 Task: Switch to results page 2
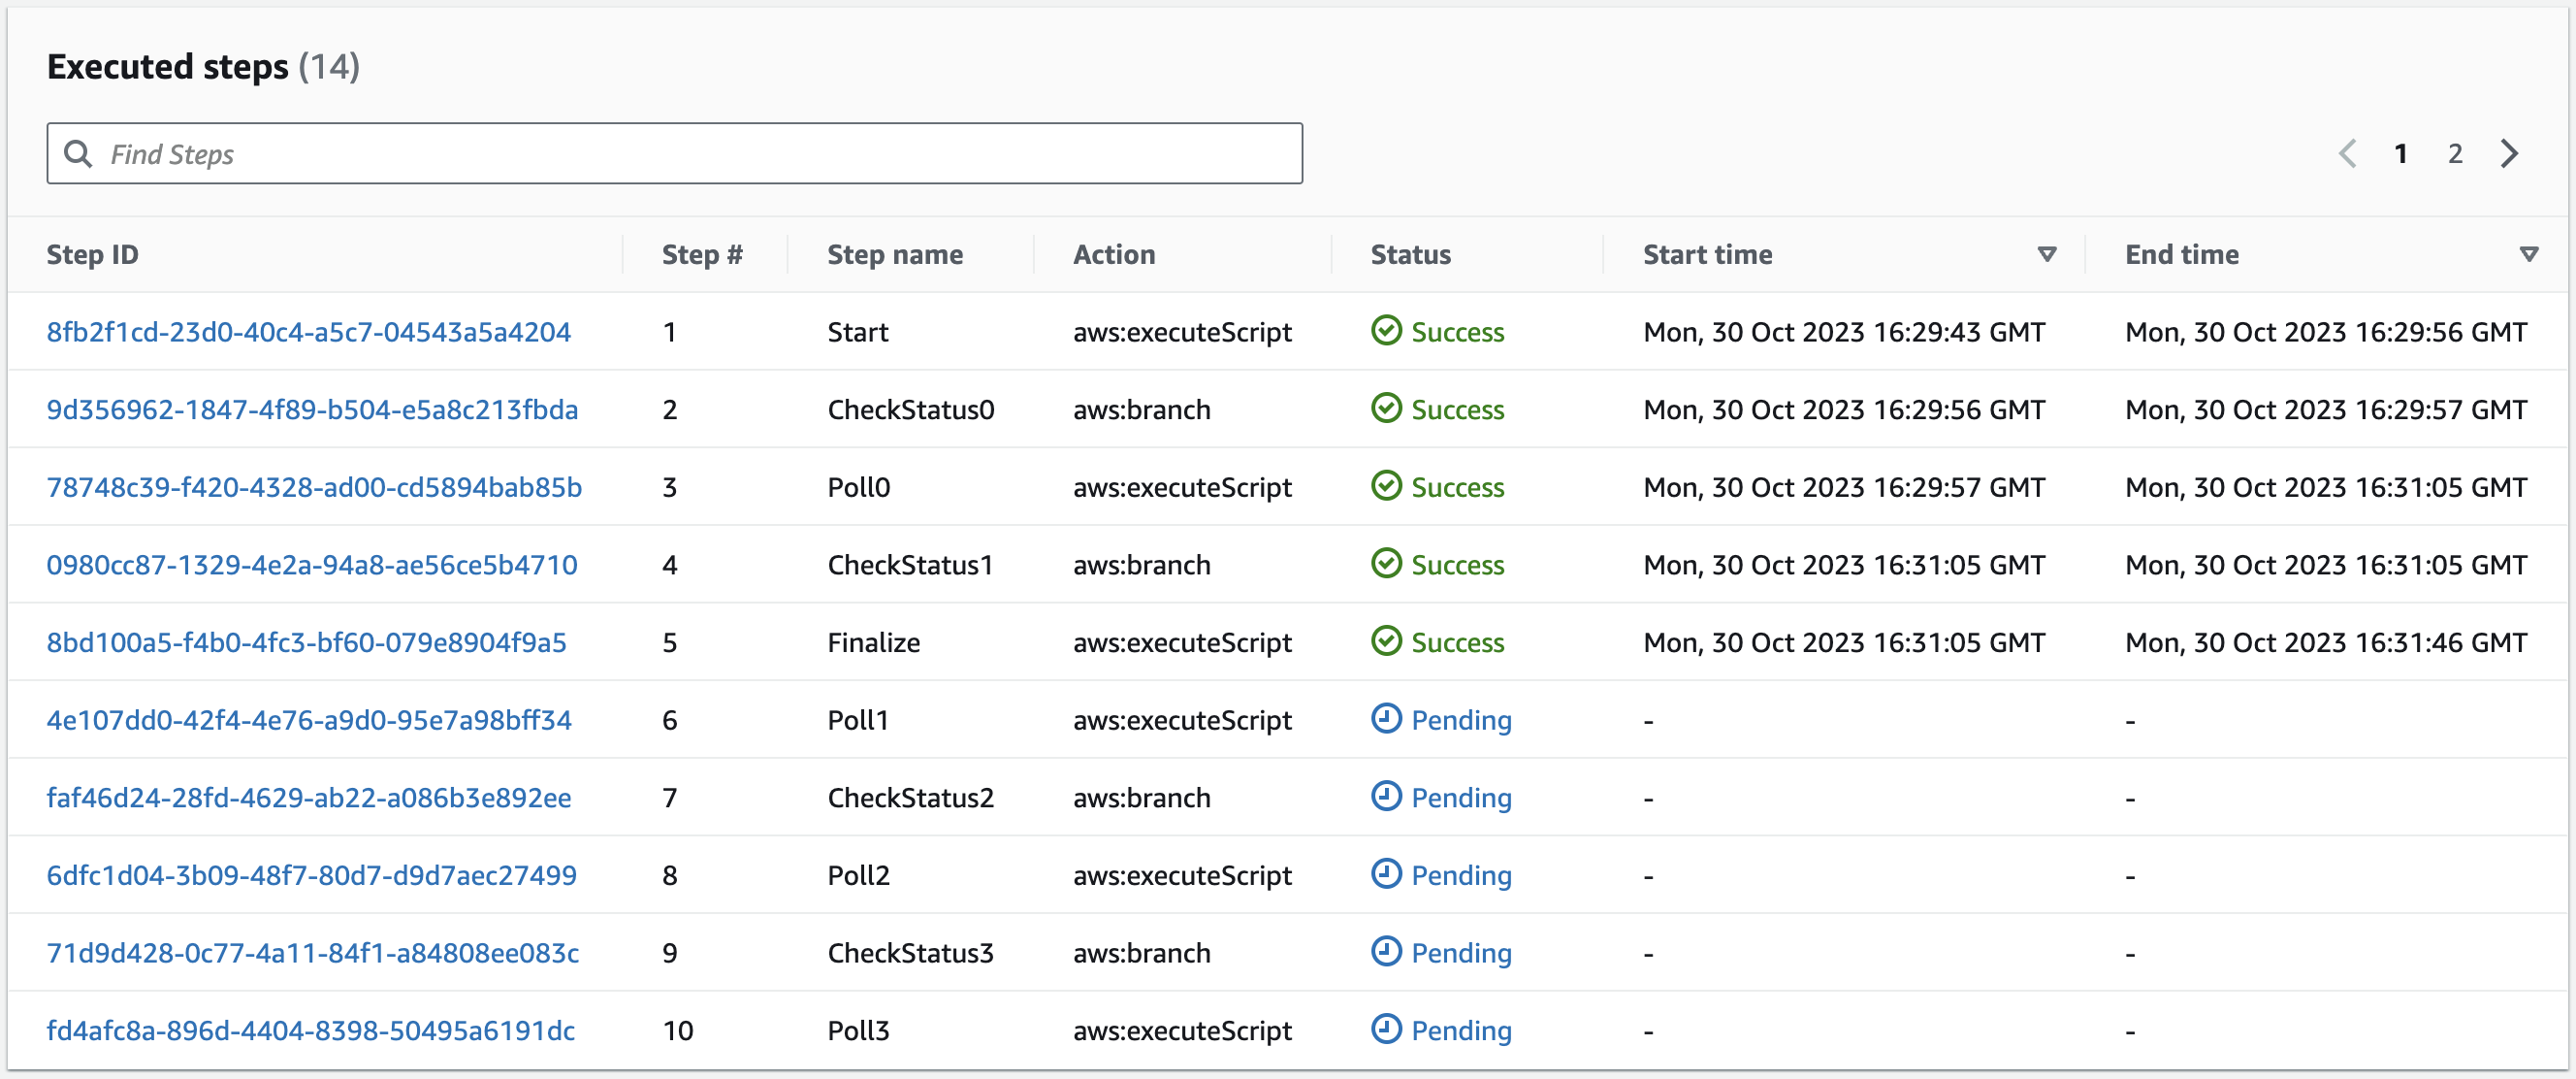click(x=2456, y=153)
